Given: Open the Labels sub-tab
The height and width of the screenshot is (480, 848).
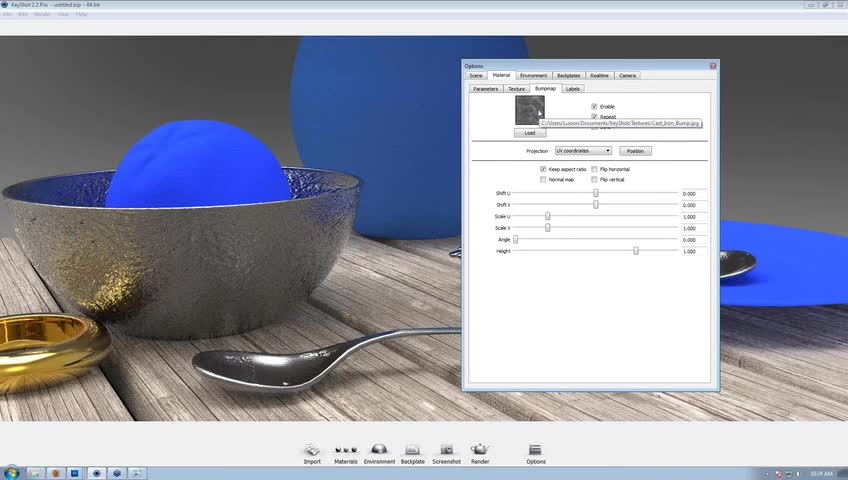Looking at the screenshot, I should [x=573, y=89].
